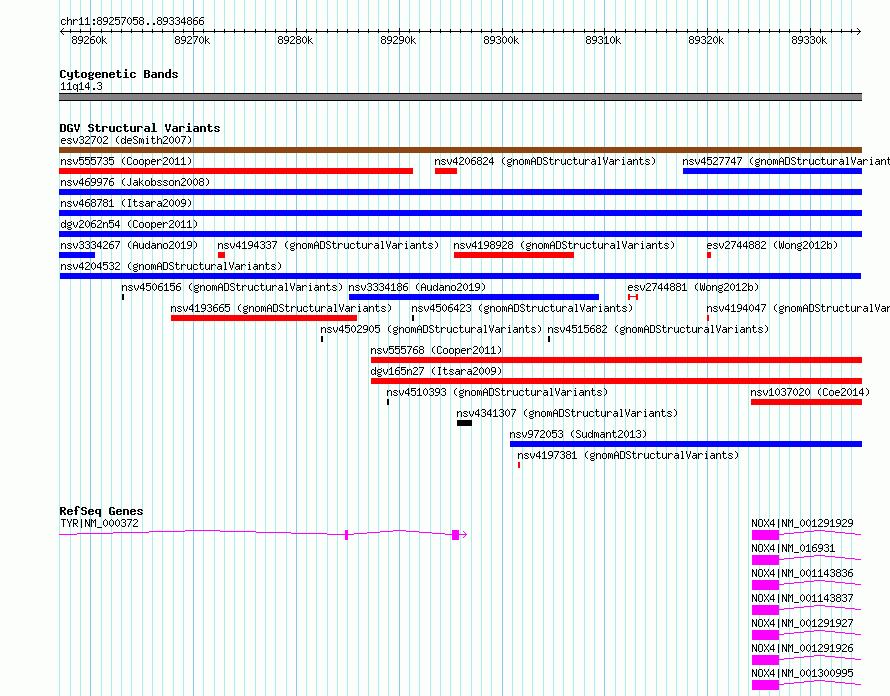890x696 pixels.
Task: Click the Cytogenetic Bands track title
Action: [119, 74]
